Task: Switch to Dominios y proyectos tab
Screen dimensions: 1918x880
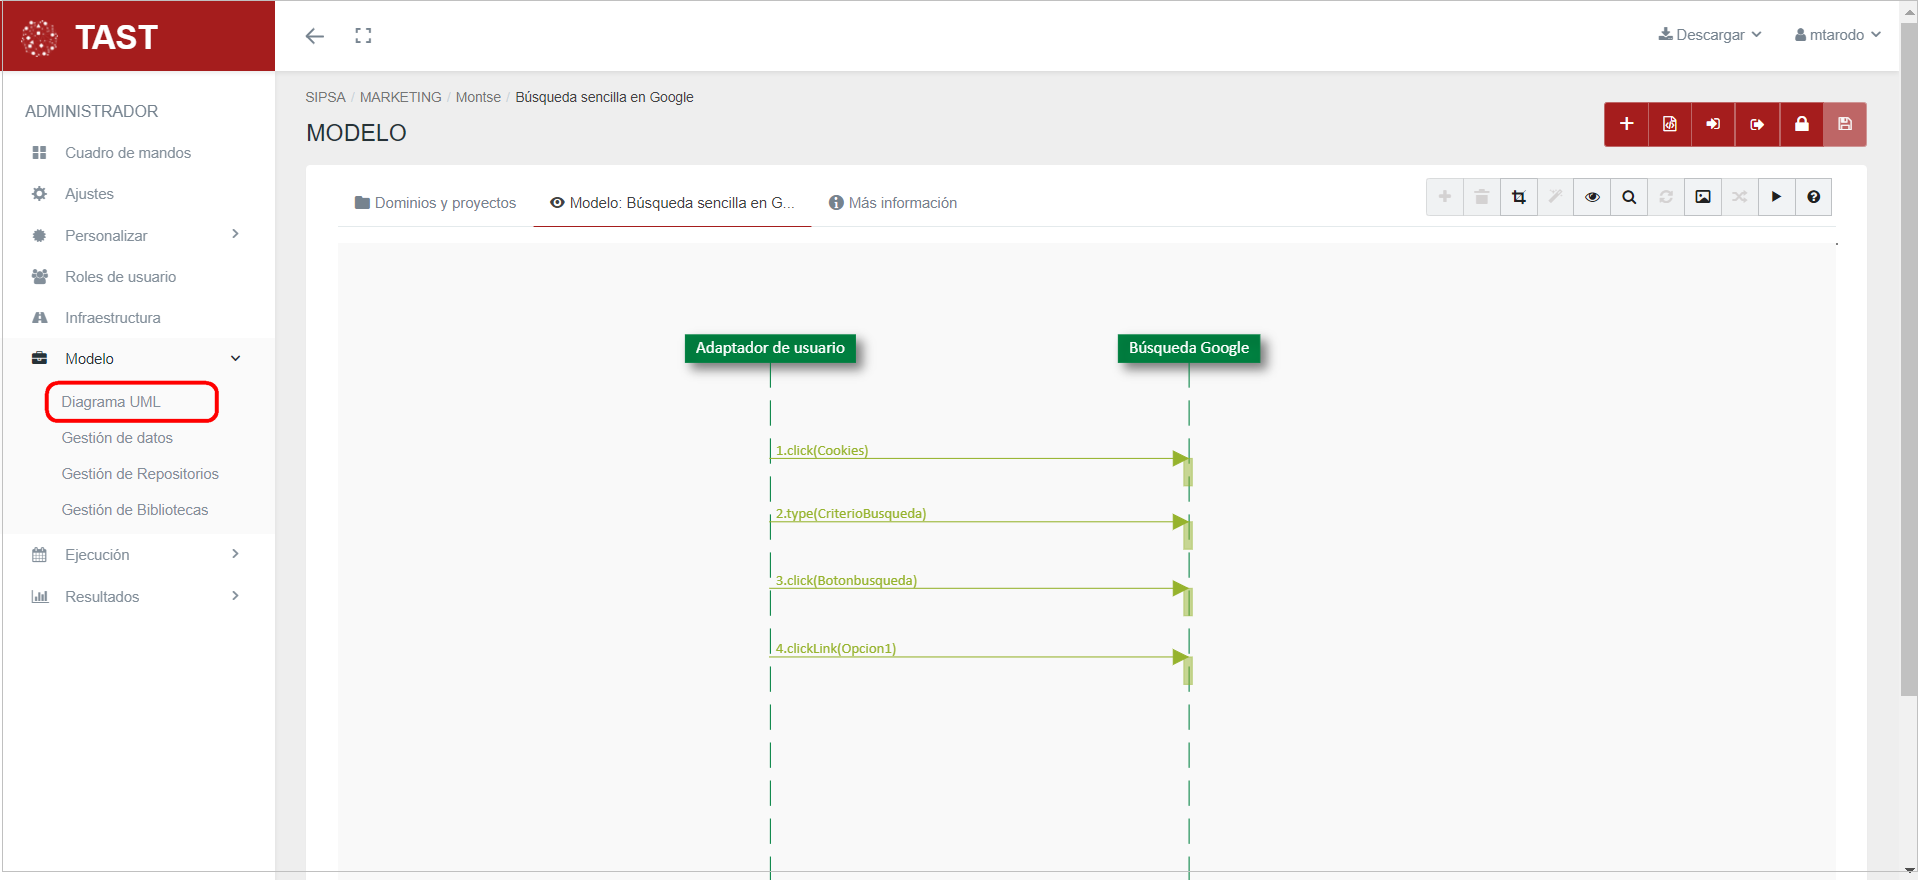Action: [435, 203]
